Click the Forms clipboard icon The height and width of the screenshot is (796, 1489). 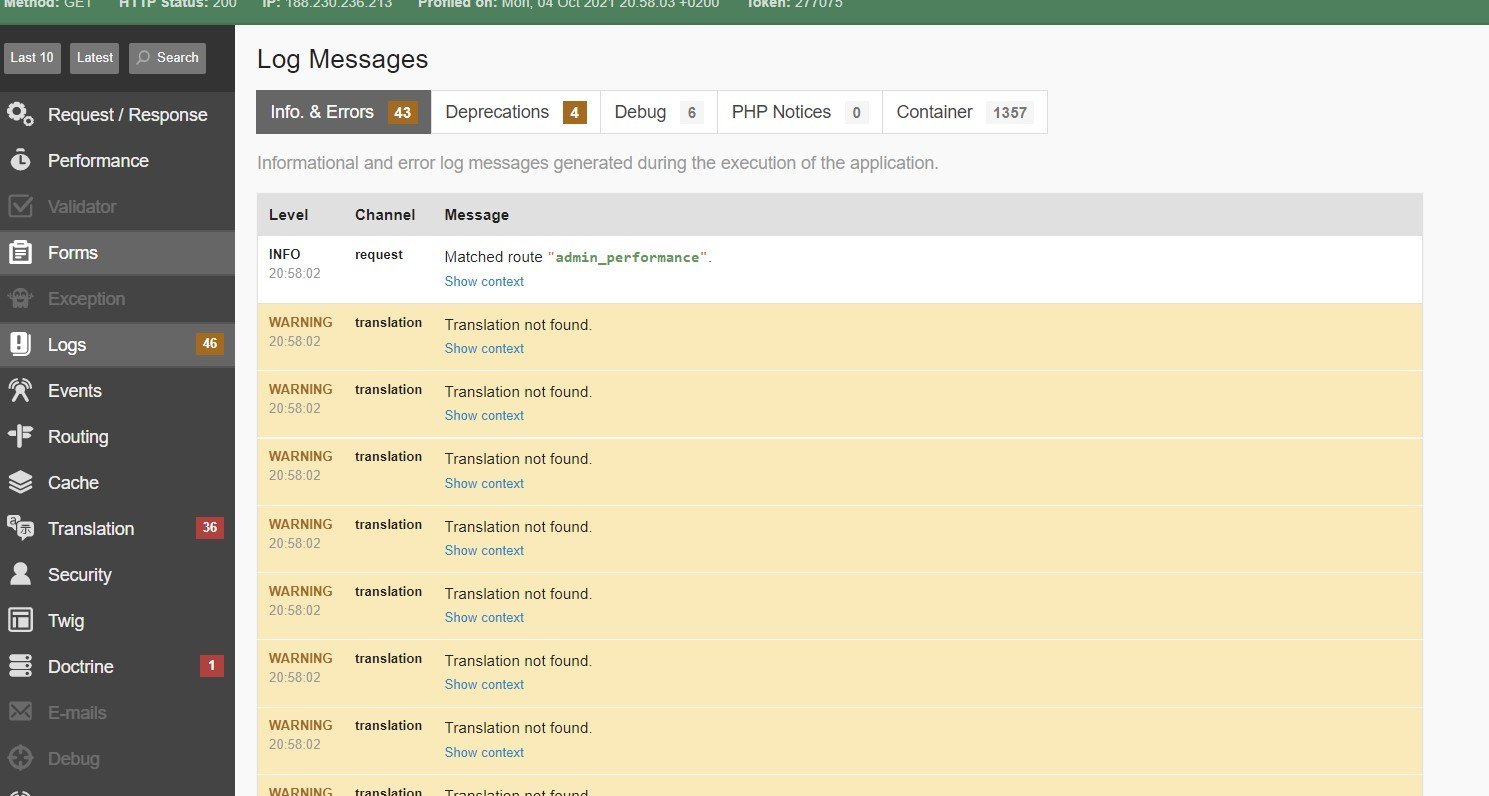pos(20,252)
